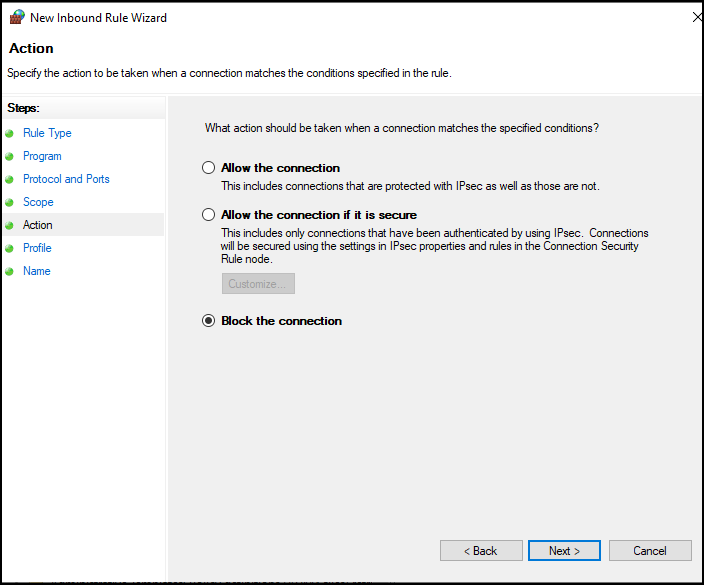Screen dimensions: 704x585
Task: Open the Name step
Action: pyautogui.click(x=37, y=271)
